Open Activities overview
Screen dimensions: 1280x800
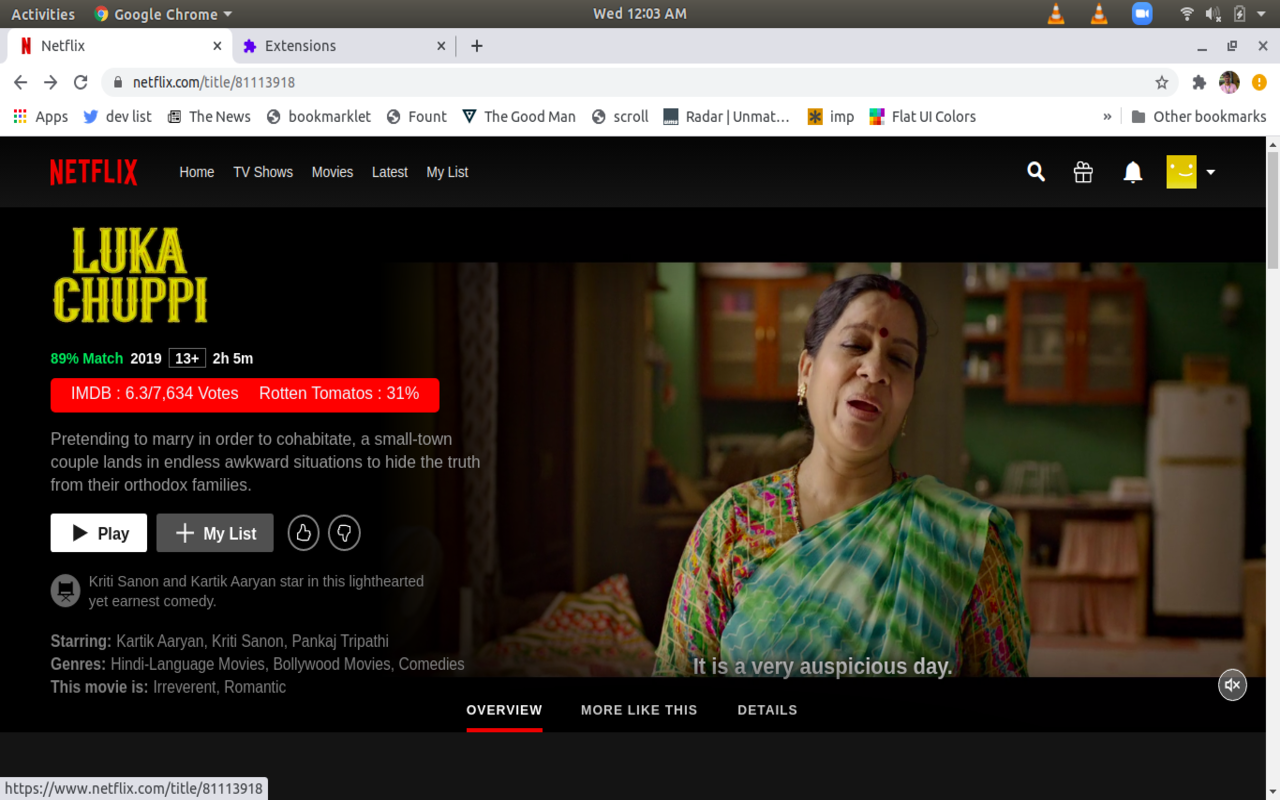coord(43,14)
